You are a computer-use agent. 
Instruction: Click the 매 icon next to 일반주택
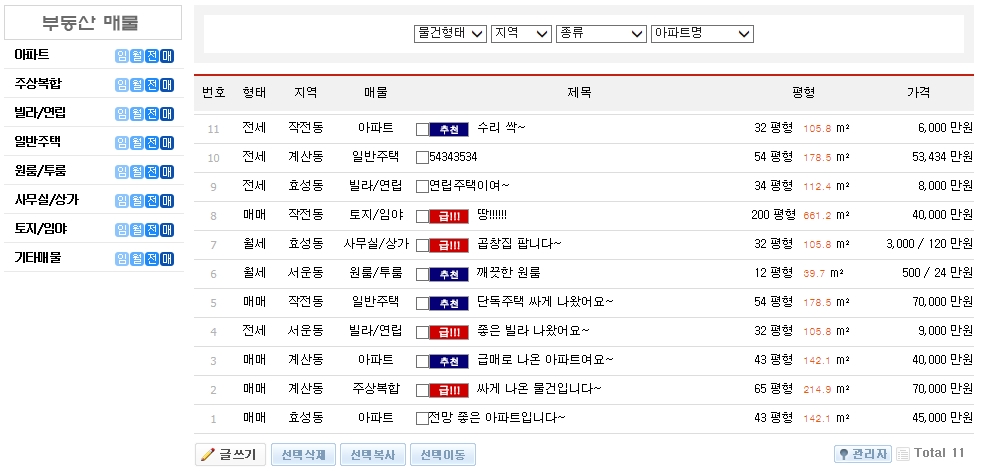click(167, 142)
